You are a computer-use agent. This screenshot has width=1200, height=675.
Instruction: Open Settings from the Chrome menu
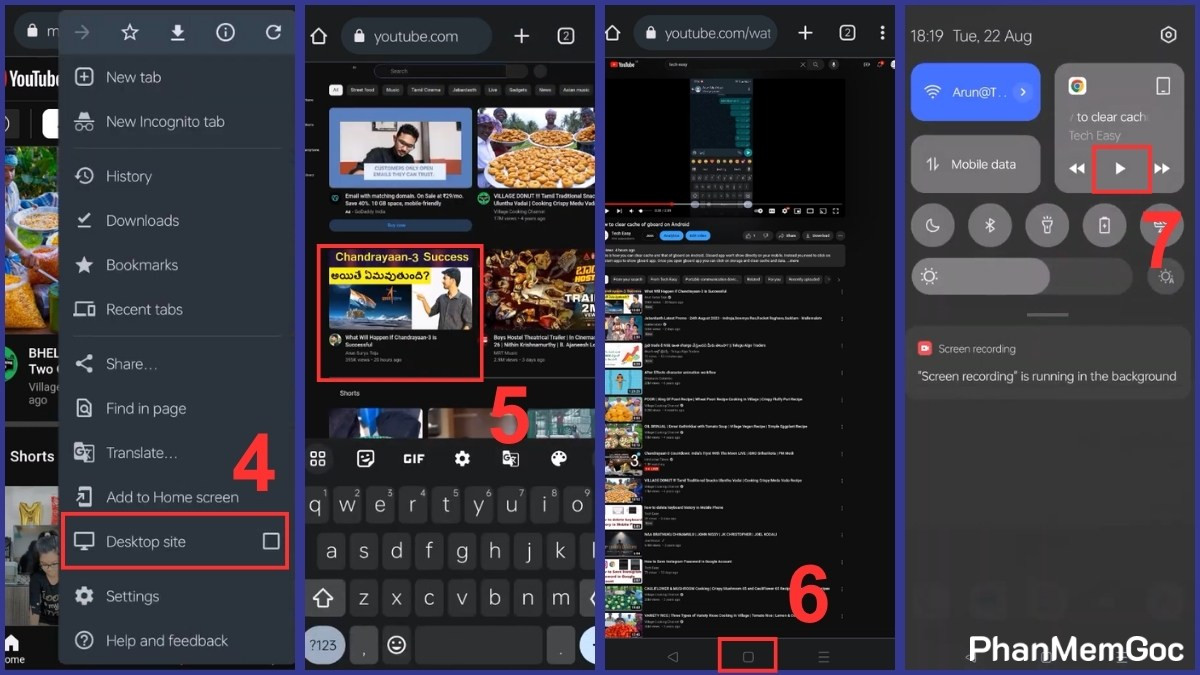click(177, 596)
